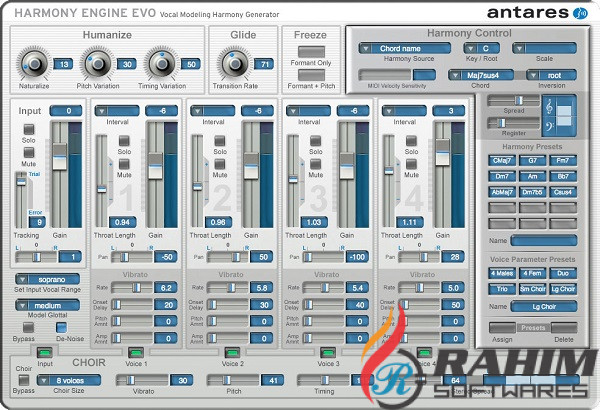This screenshot has height=410, width=600.
Task: Click the Spread slider
Action: click(514, 100)
